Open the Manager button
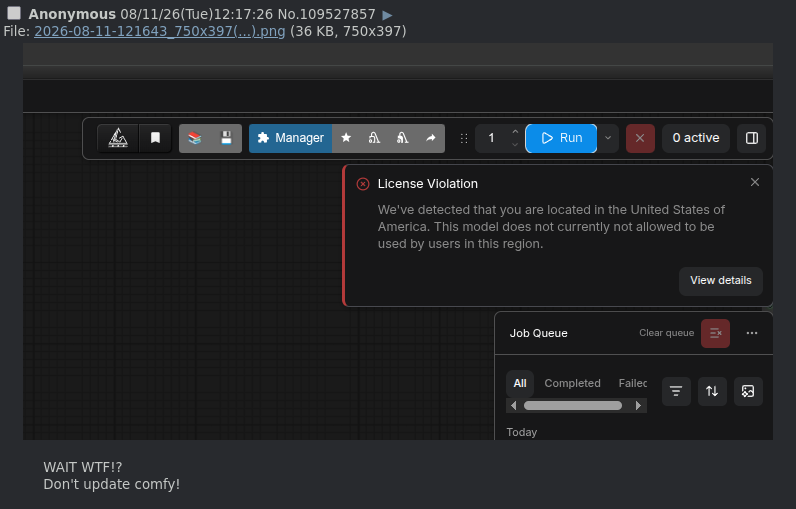796x509 pixels. tap(290, 138)
